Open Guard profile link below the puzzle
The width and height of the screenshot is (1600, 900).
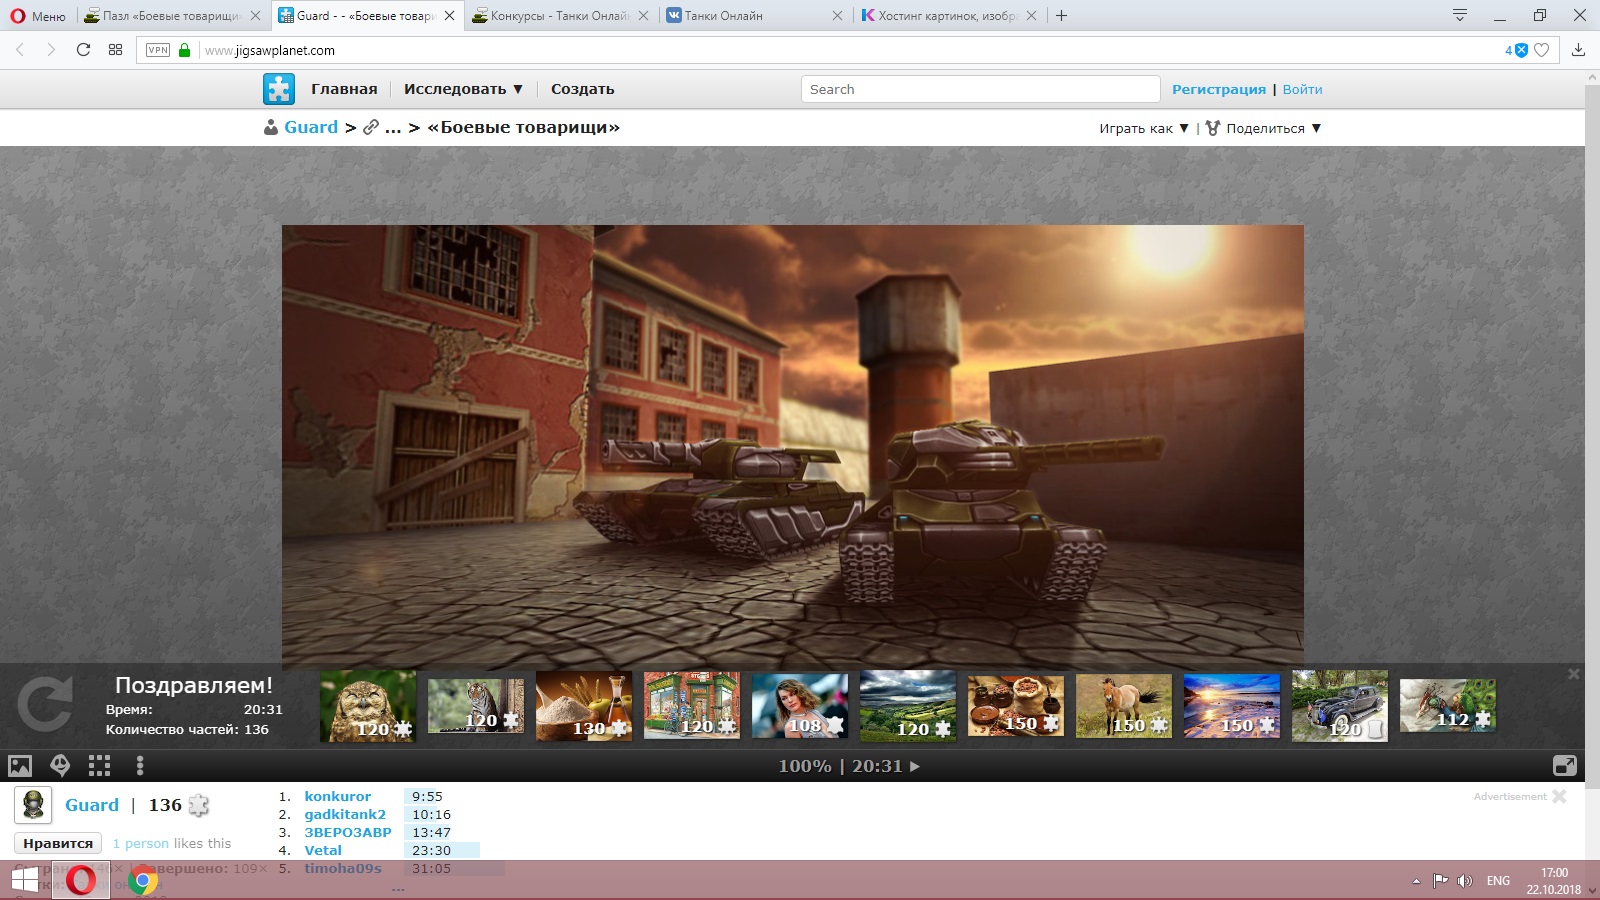click(x=92, y=805)
